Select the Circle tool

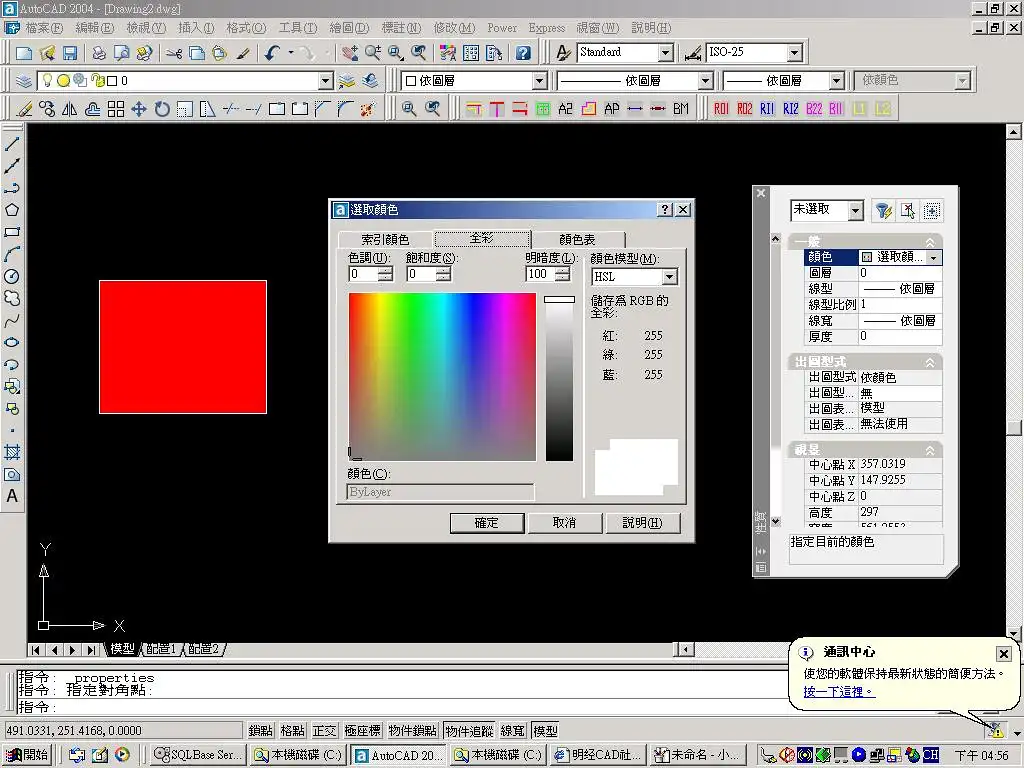(12, 276)
